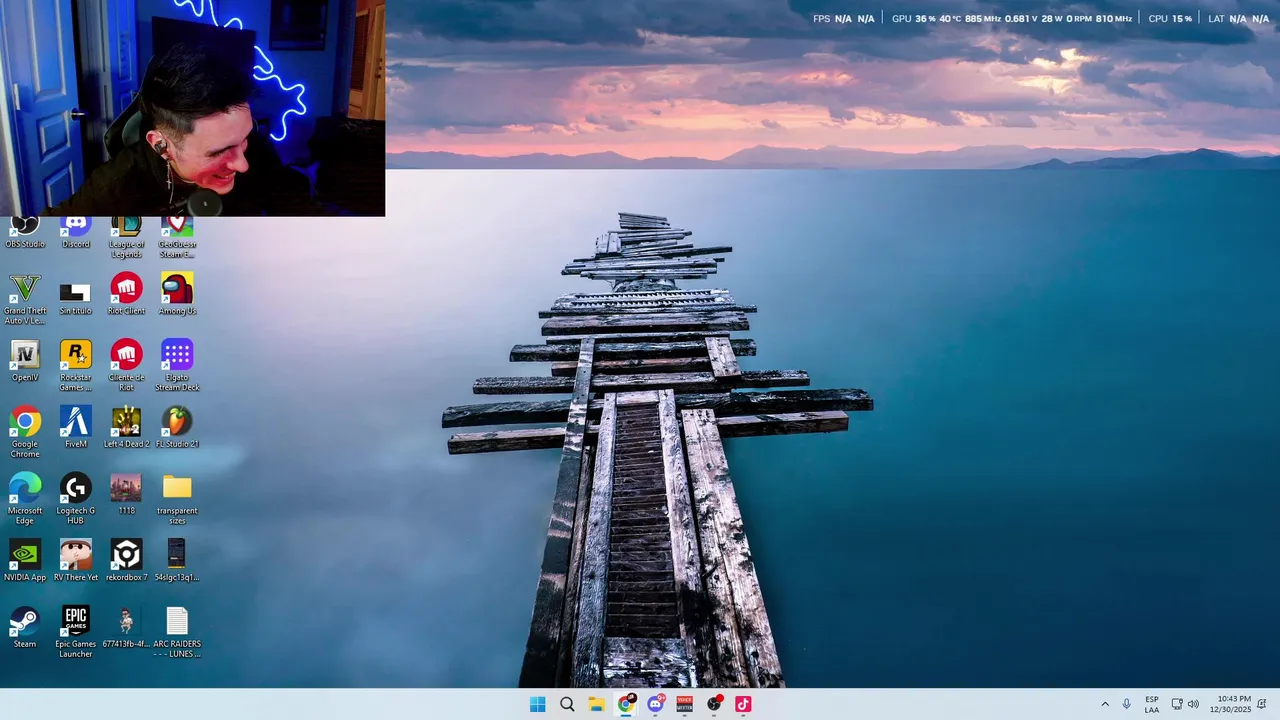Open the volume speaker tray icon
Viewport: 1280px width, 720px height.
point(1193,704)
